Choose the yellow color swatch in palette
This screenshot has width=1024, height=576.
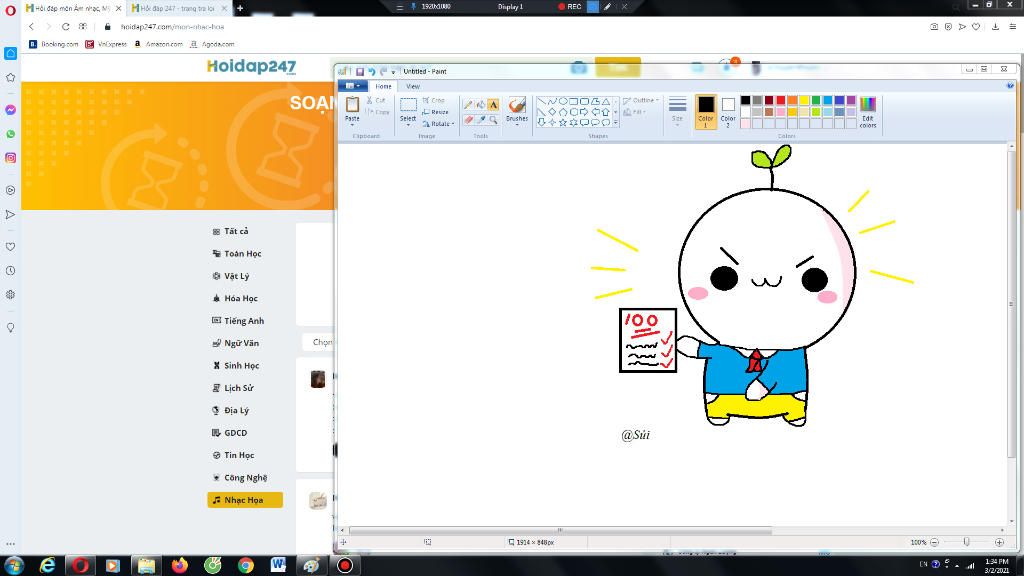tap(804, 100)
